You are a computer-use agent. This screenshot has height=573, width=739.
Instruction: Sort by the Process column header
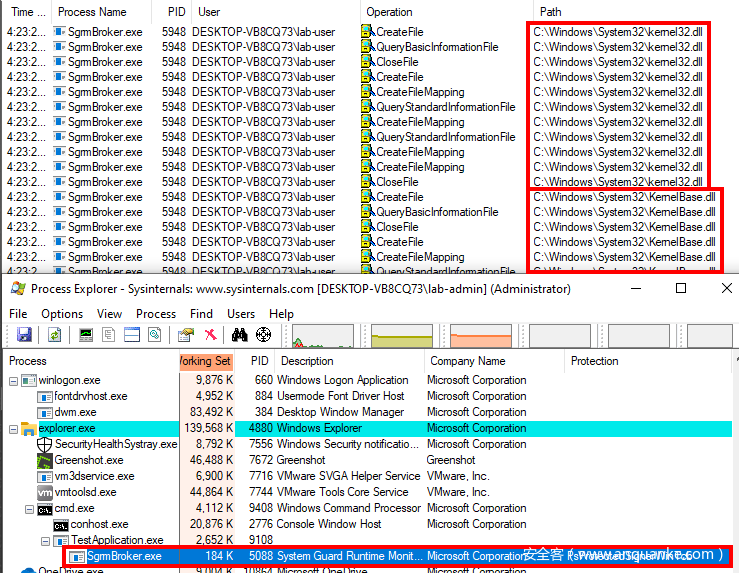point(91,361)
